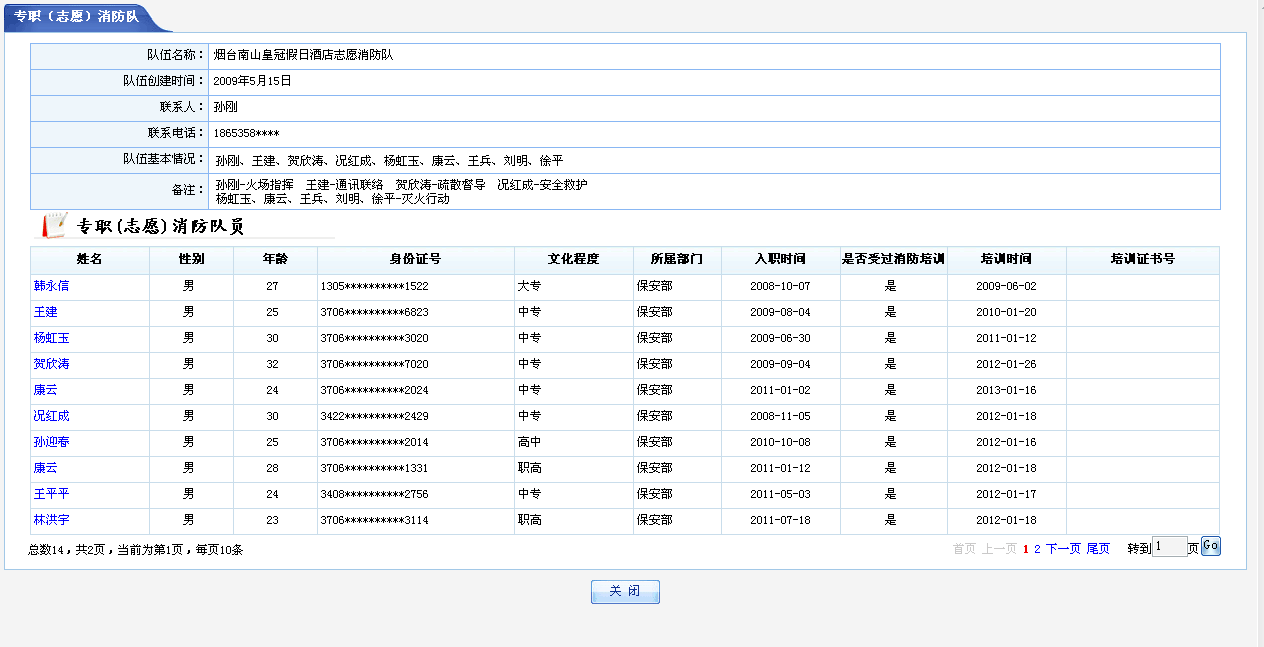Click 下一页 next page link
Image resolution: width=1264 pixels, height=647 pixels.
[1063, 549]
